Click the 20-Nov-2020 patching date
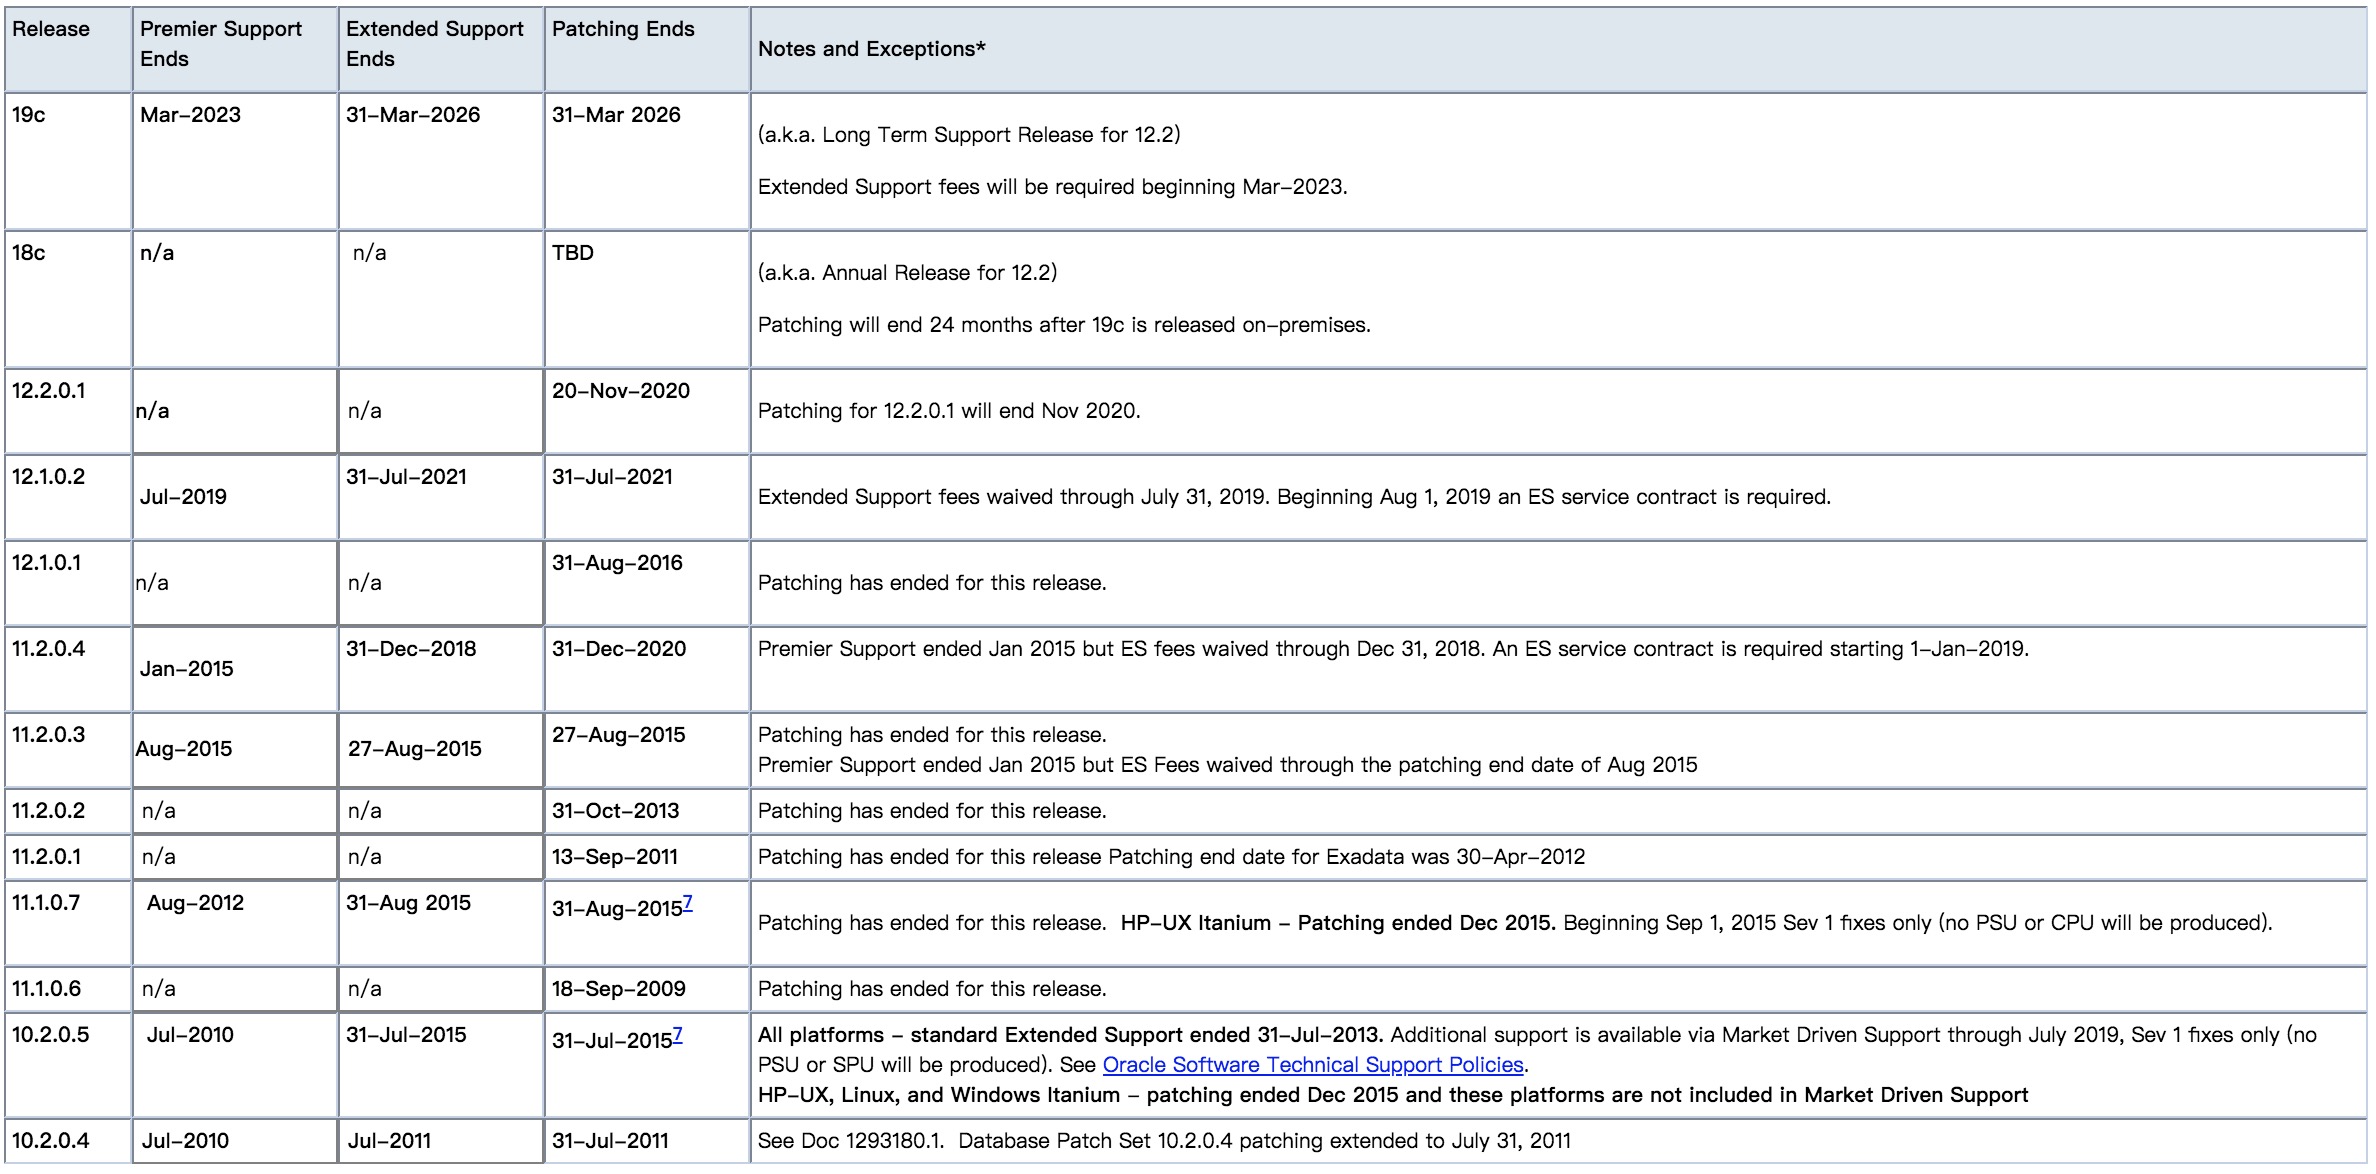This screenshot has height=1174, width=2376. click(x=620, y=391)
